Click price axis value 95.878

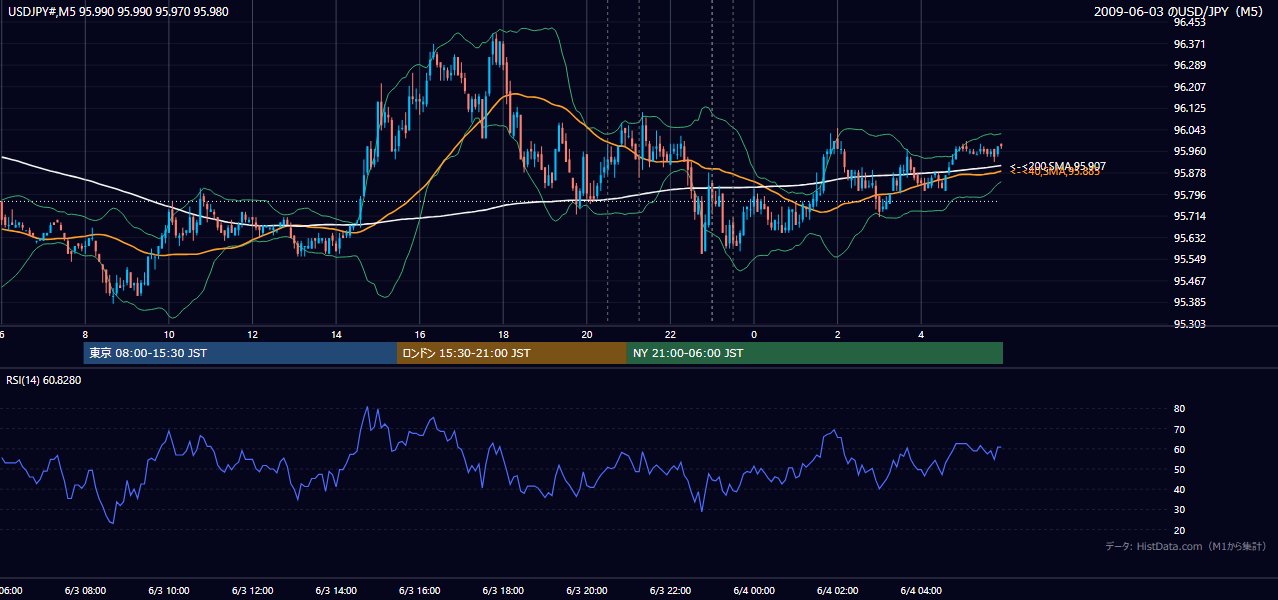(x=1189, y=173)
